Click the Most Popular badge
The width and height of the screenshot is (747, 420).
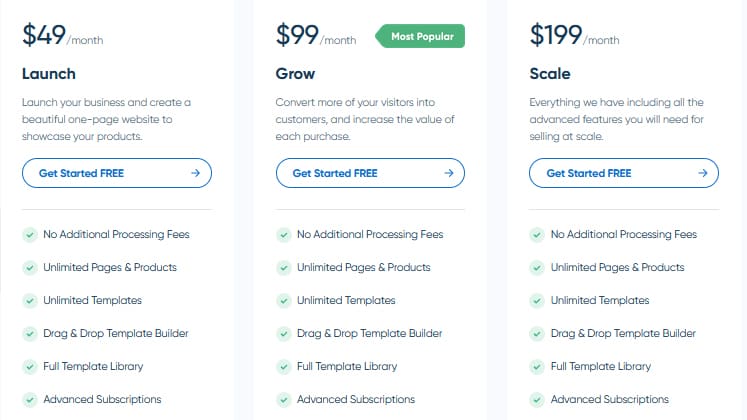point(420,36)
